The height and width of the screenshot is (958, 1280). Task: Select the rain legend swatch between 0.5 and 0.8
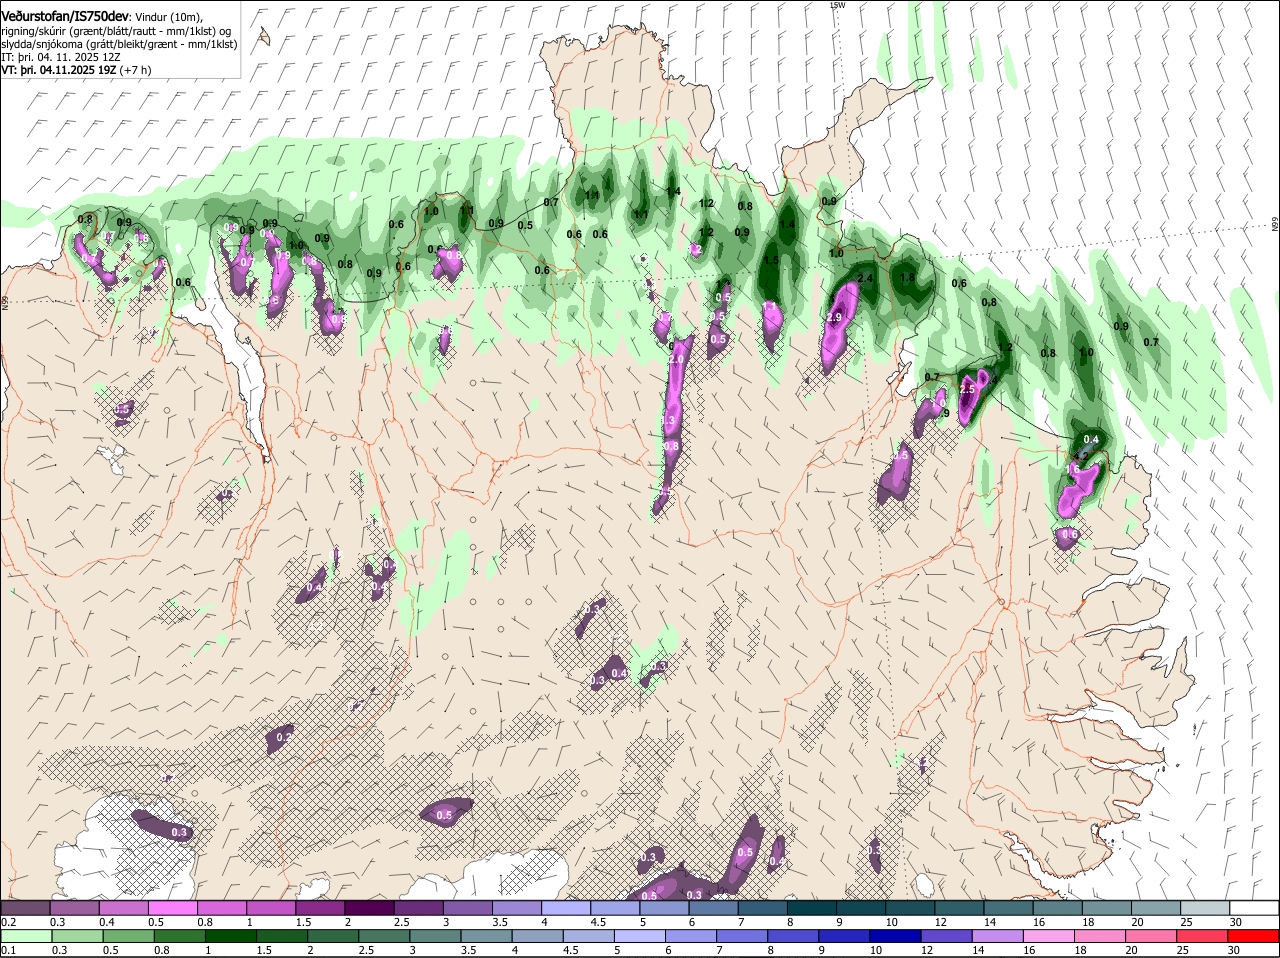click(128, 936)
